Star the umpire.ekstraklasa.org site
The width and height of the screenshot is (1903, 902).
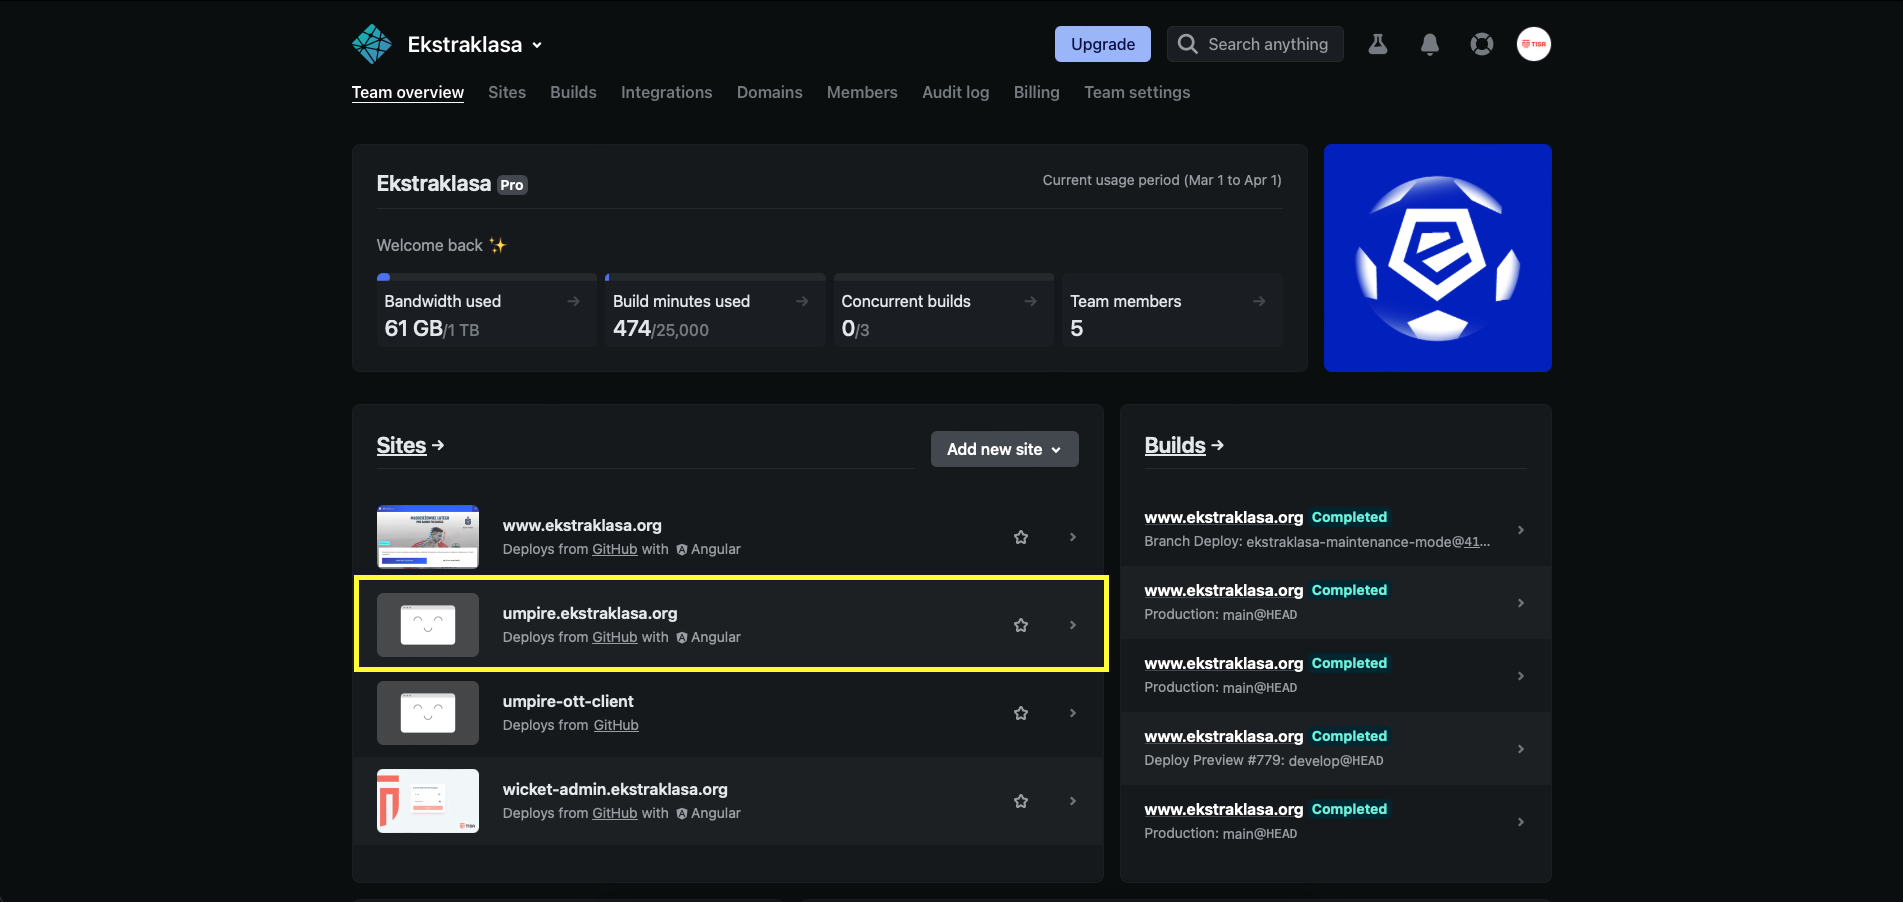tap(1021, 625)
